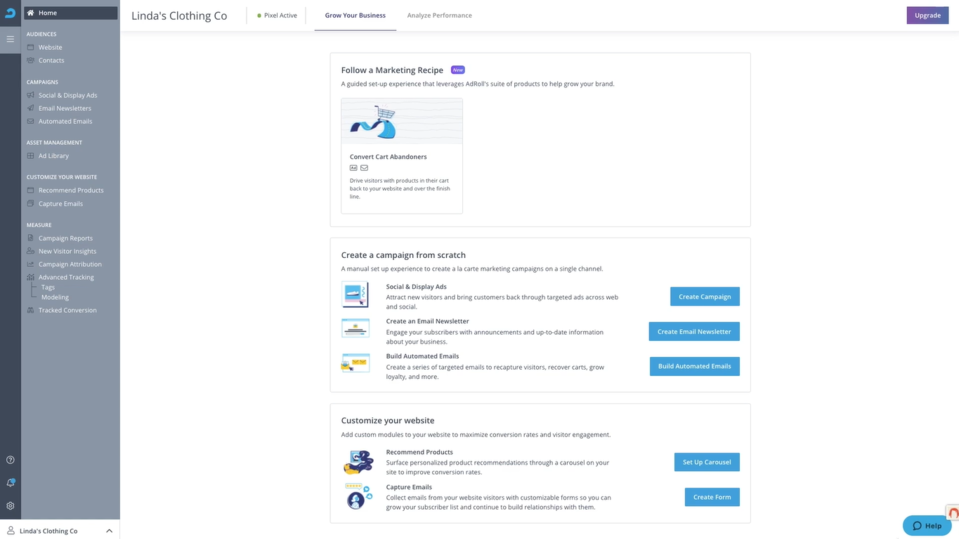The width and height of the screenshot is (959, 539).
Task: Click the Recommend Products illustration icon
Action: click(x=358, y=462)
